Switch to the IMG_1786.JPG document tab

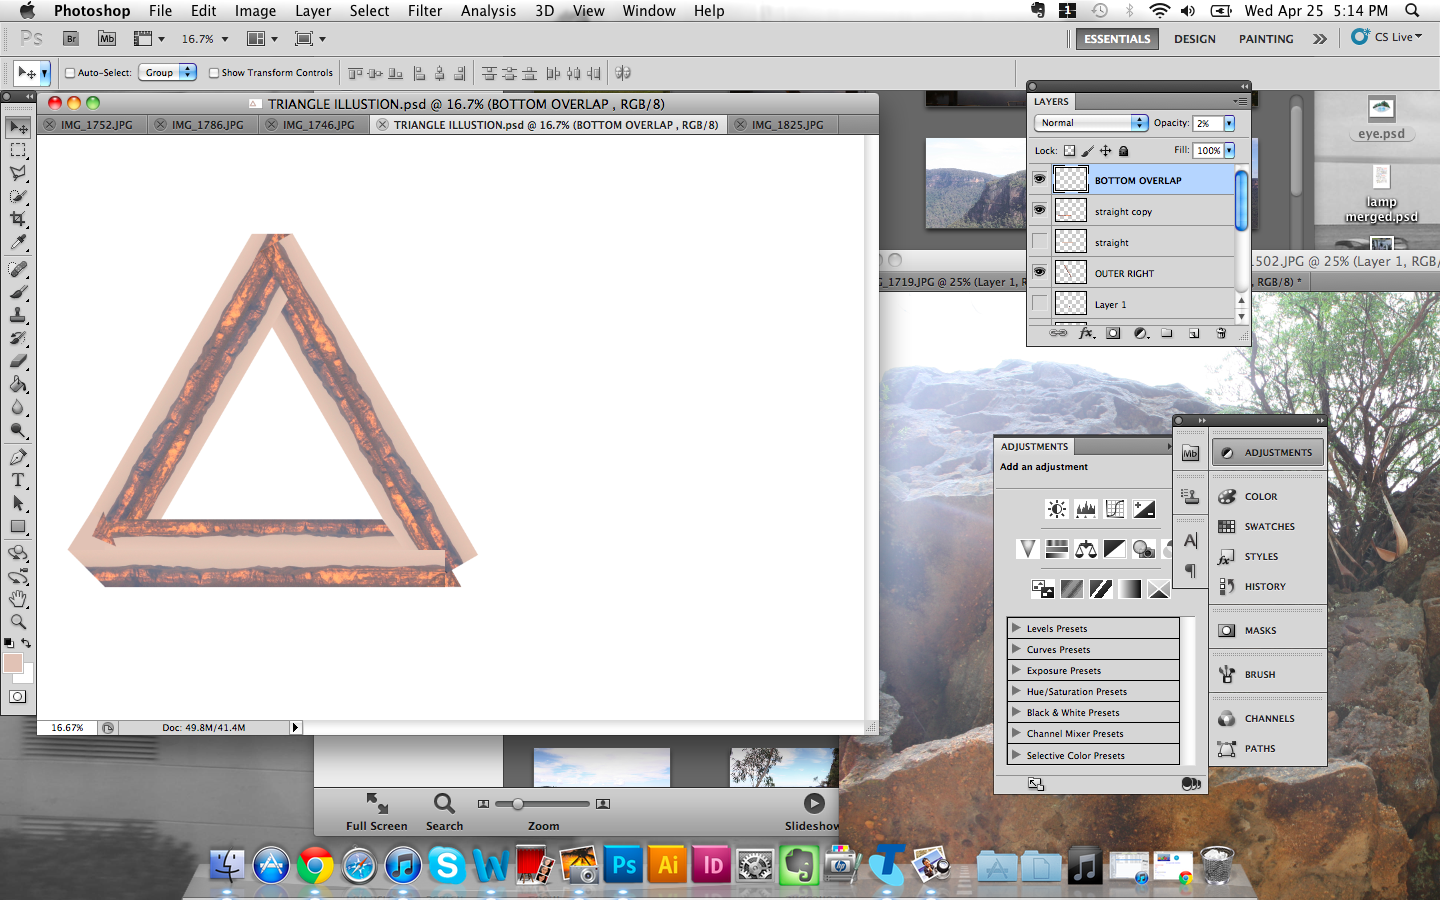203,125
